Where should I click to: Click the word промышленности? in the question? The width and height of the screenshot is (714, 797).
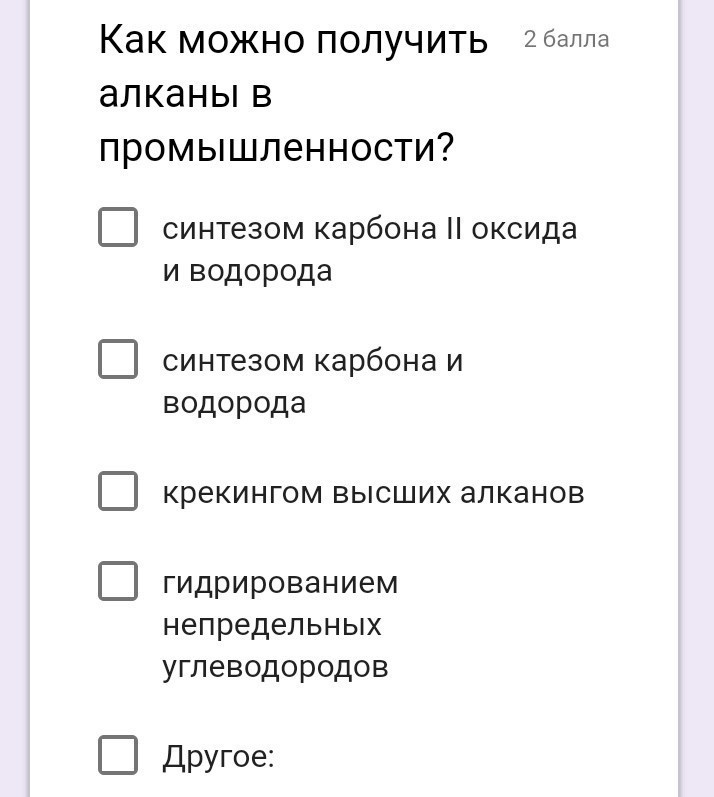click(276, 149)
